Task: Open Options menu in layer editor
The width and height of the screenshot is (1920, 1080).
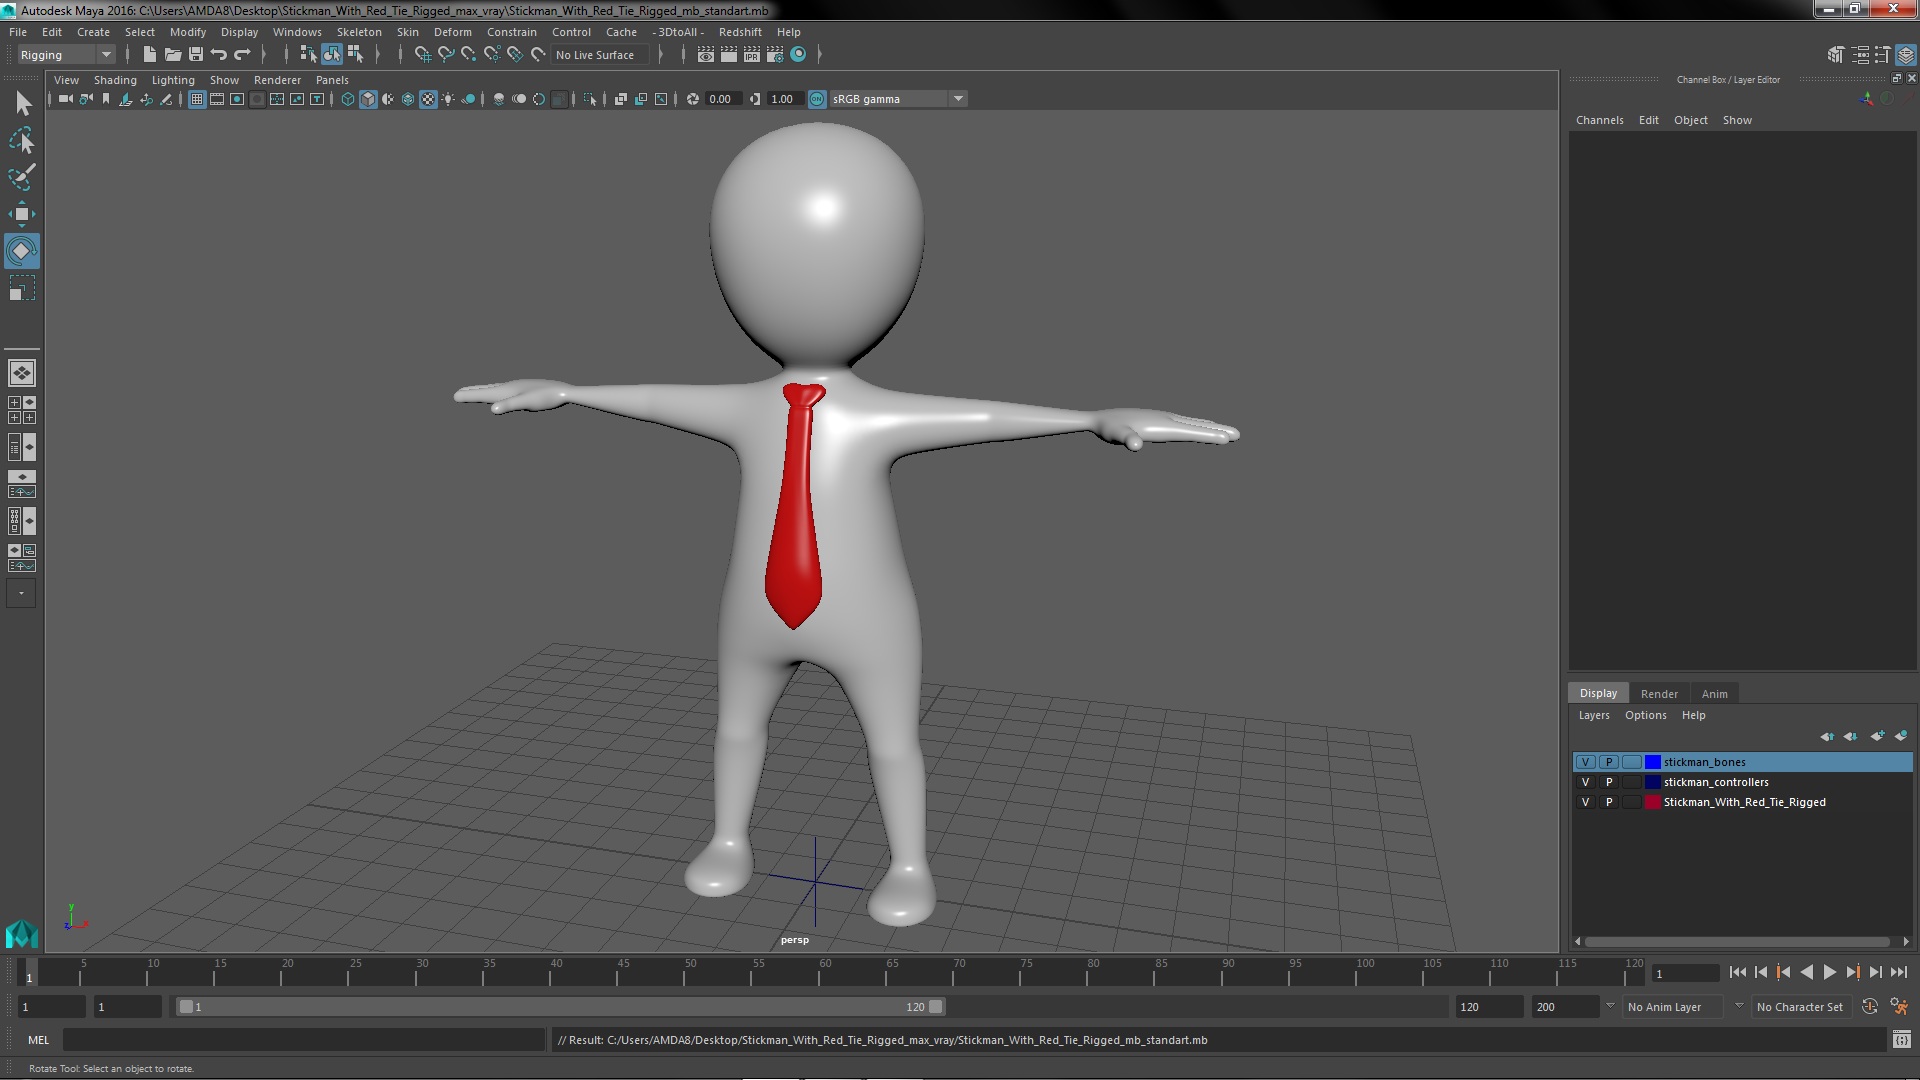Action: point(1646,716)
